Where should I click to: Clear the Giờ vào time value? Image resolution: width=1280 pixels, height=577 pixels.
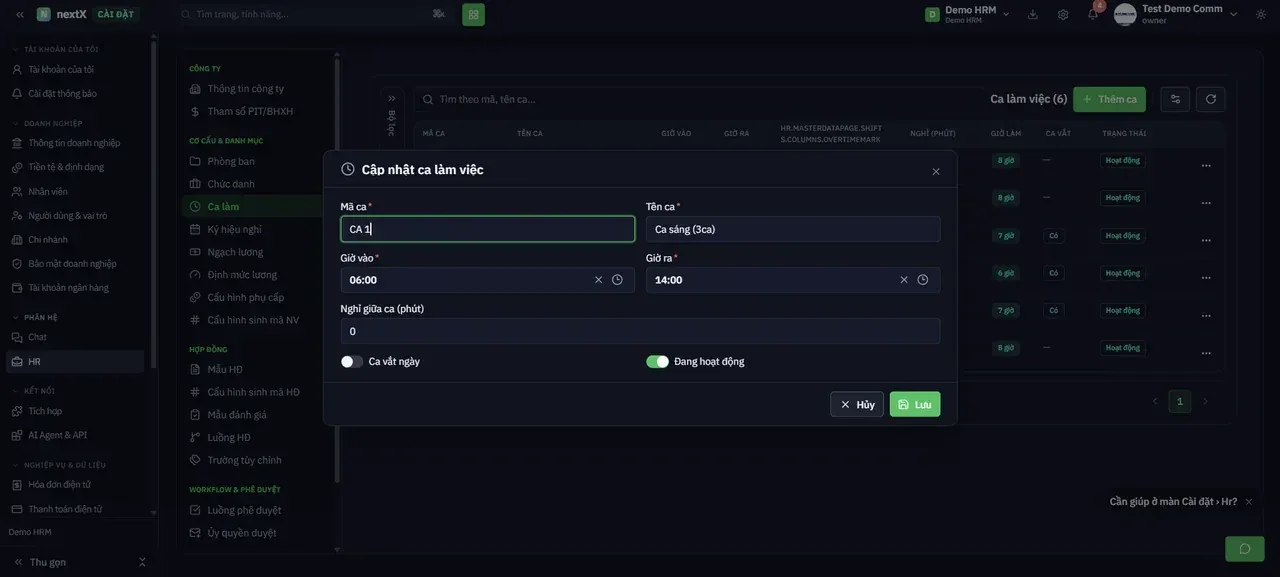click(x=599, y=280)
